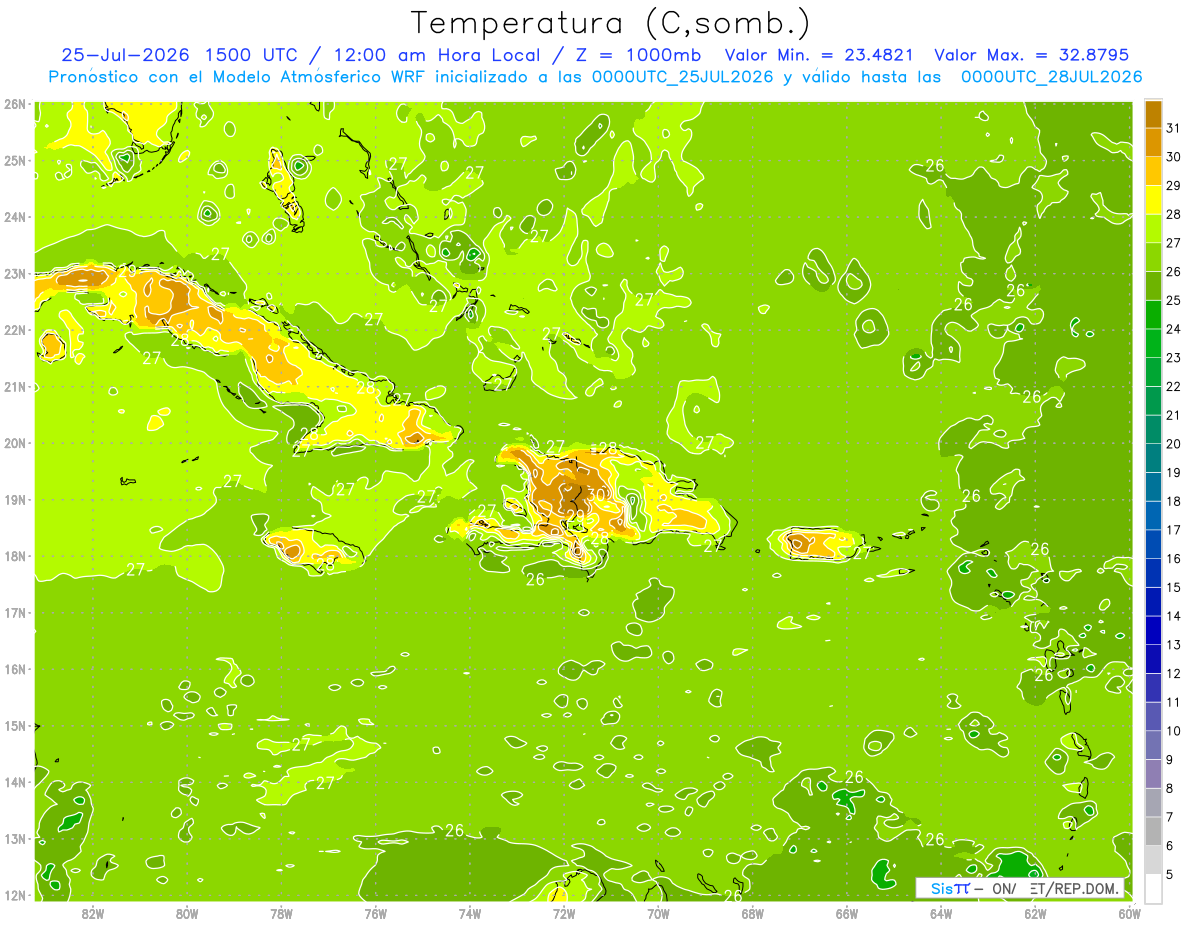Click the green swatch between legend 26 and 27
The height and width of the screenshot is (927, 1200).
tap(1153, 257)
